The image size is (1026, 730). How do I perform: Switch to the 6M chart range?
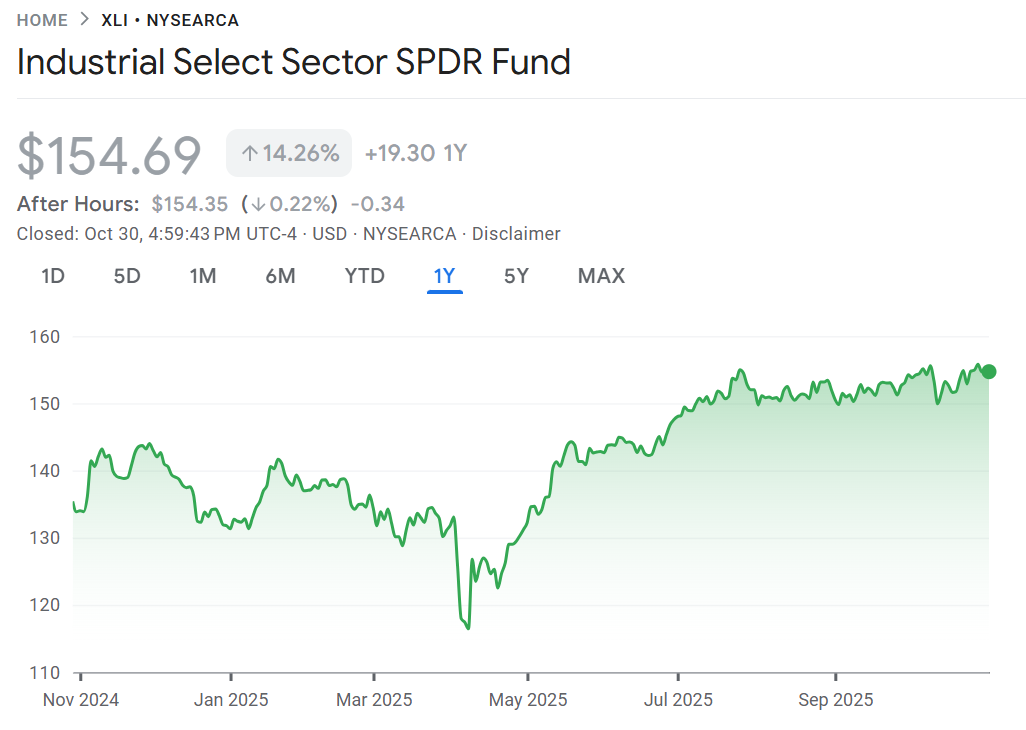point(280,276)
